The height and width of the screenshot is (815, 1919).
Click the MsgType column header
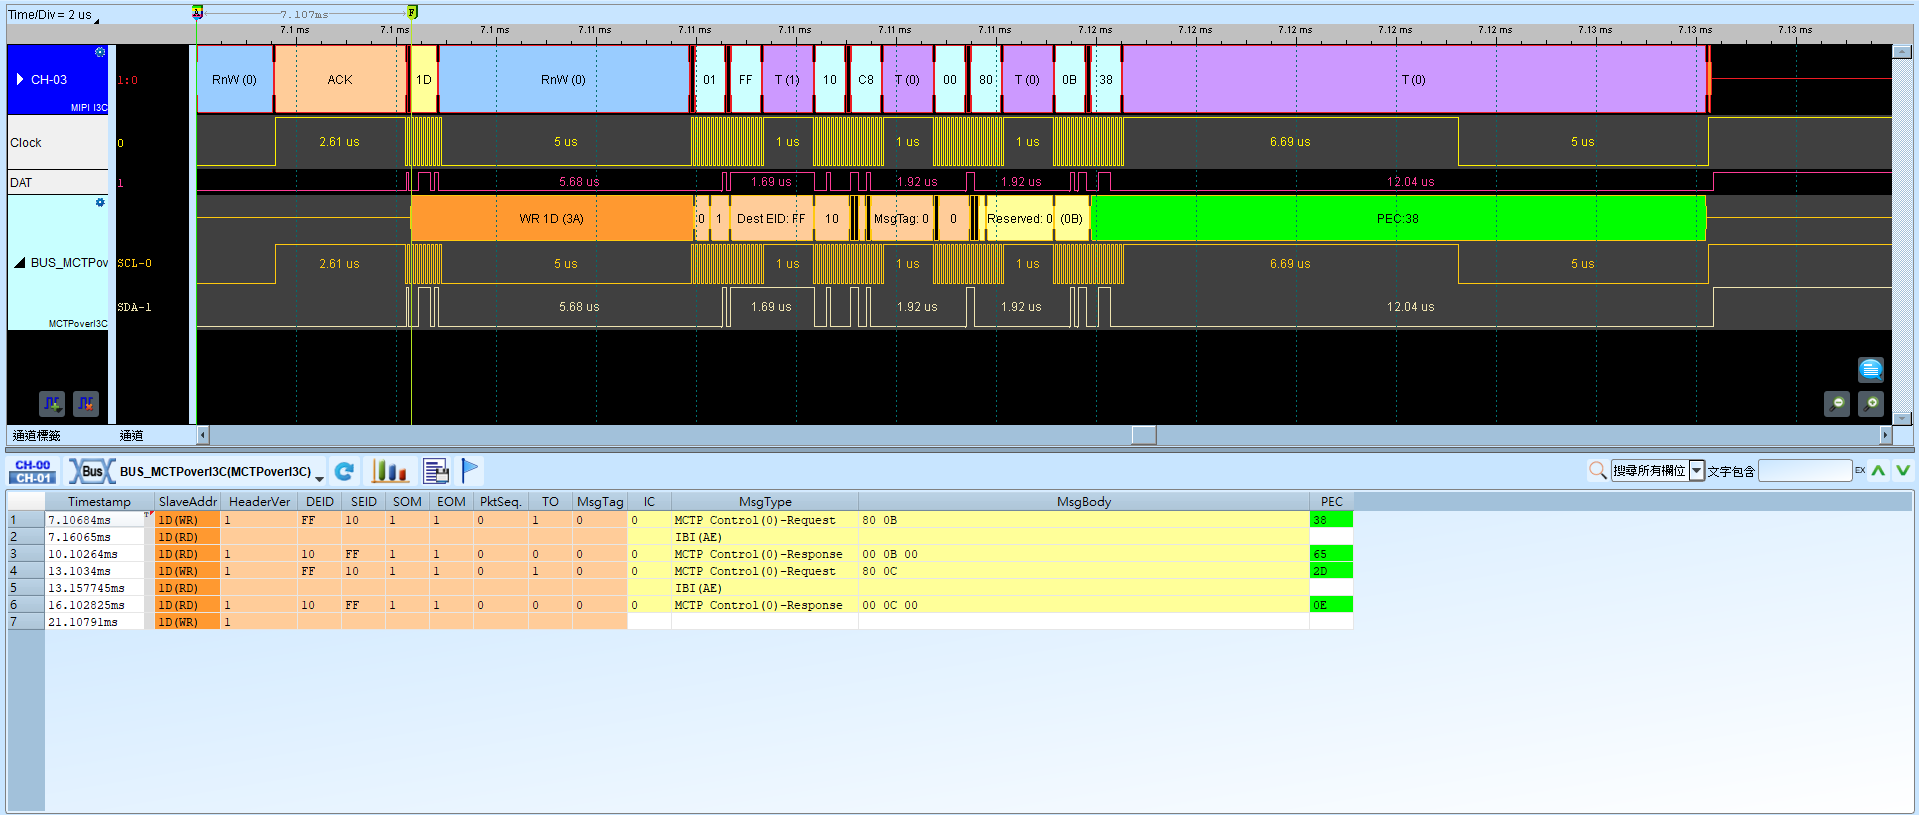765,502
